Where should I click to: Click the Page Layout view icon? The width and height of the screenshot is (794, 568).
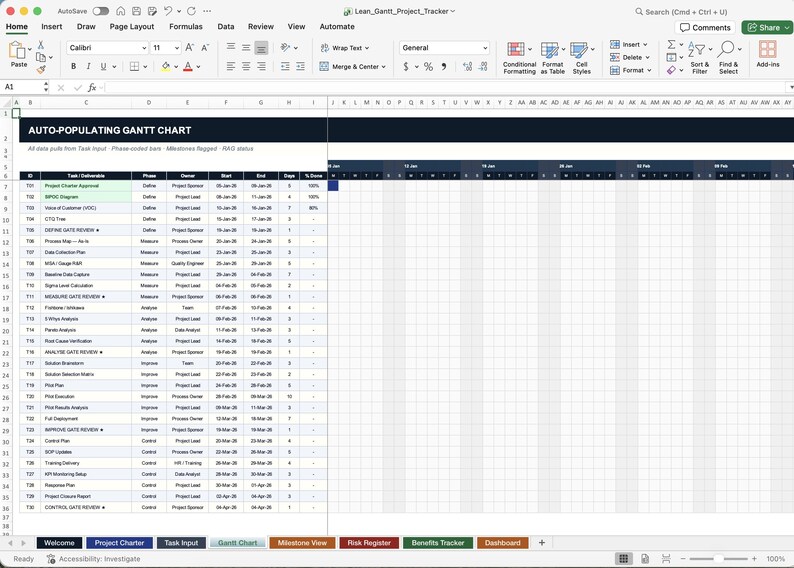point(645,558)
